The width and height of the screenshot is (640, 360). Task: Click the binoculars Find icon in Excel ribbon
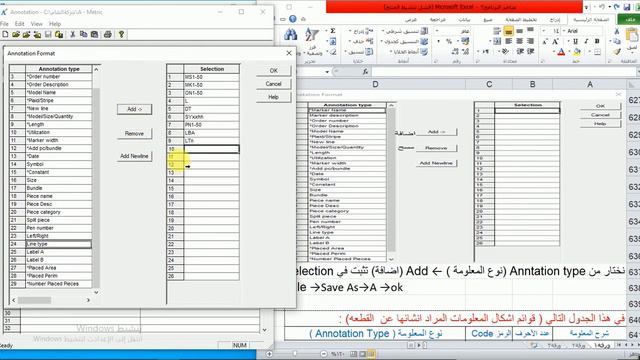coord(291,35)
